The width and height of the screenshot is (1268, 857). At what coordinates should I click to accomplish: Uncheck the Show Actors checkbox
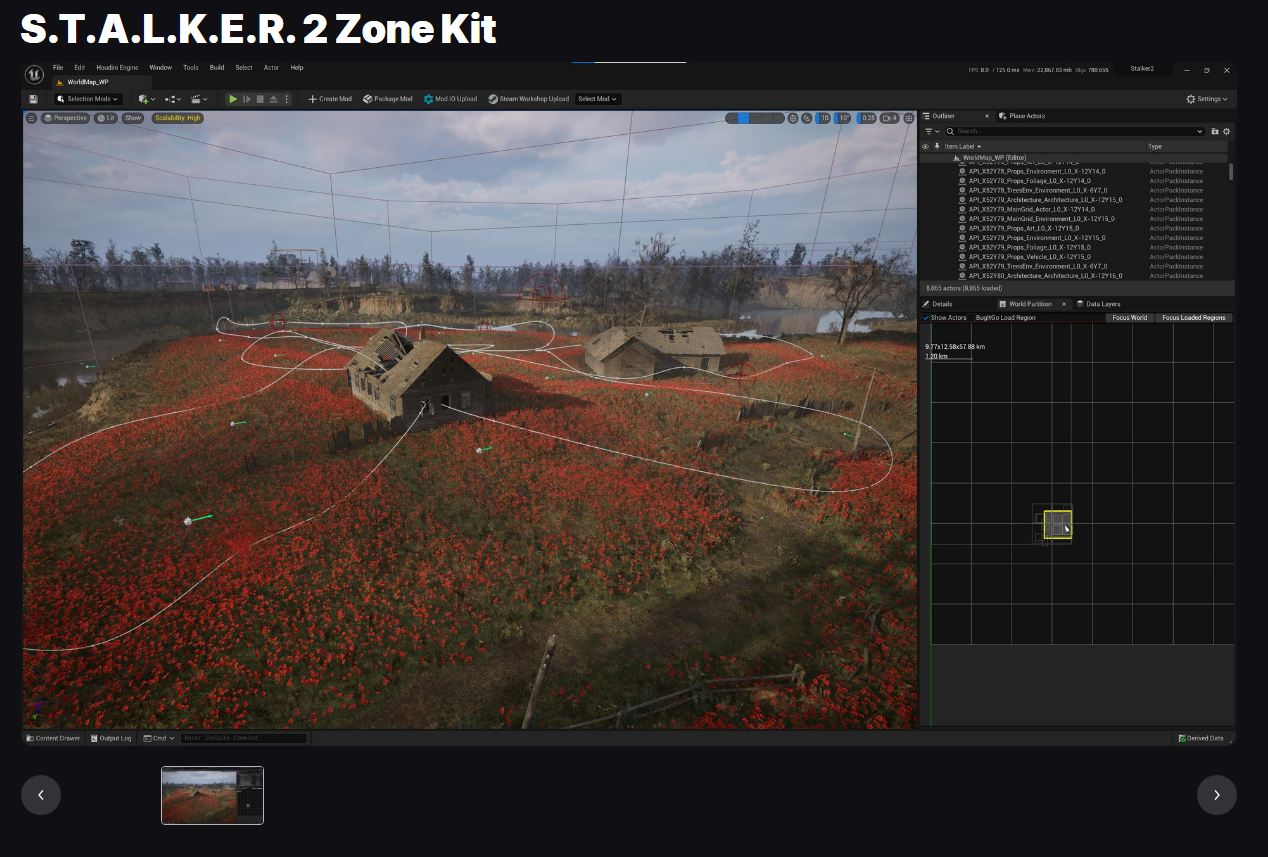tap(926, 318)
